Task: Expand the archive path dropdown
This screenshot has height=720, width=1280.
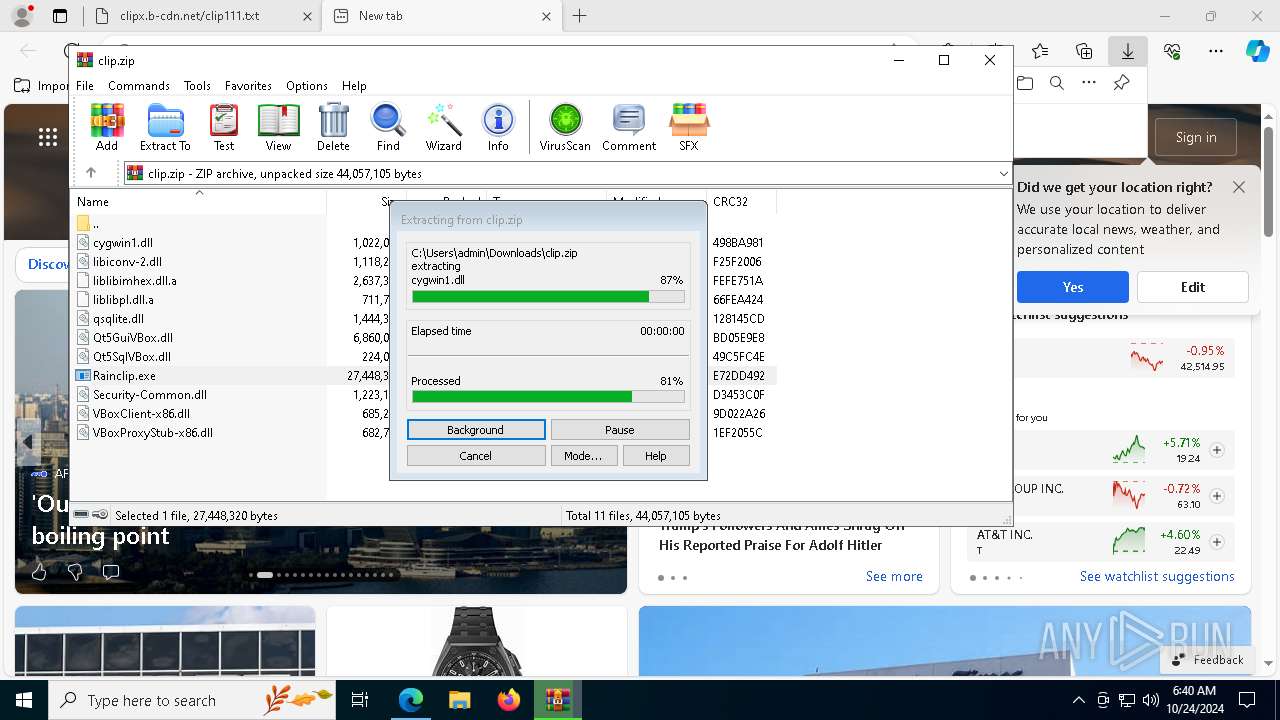Action: [x=1003, y=173]
